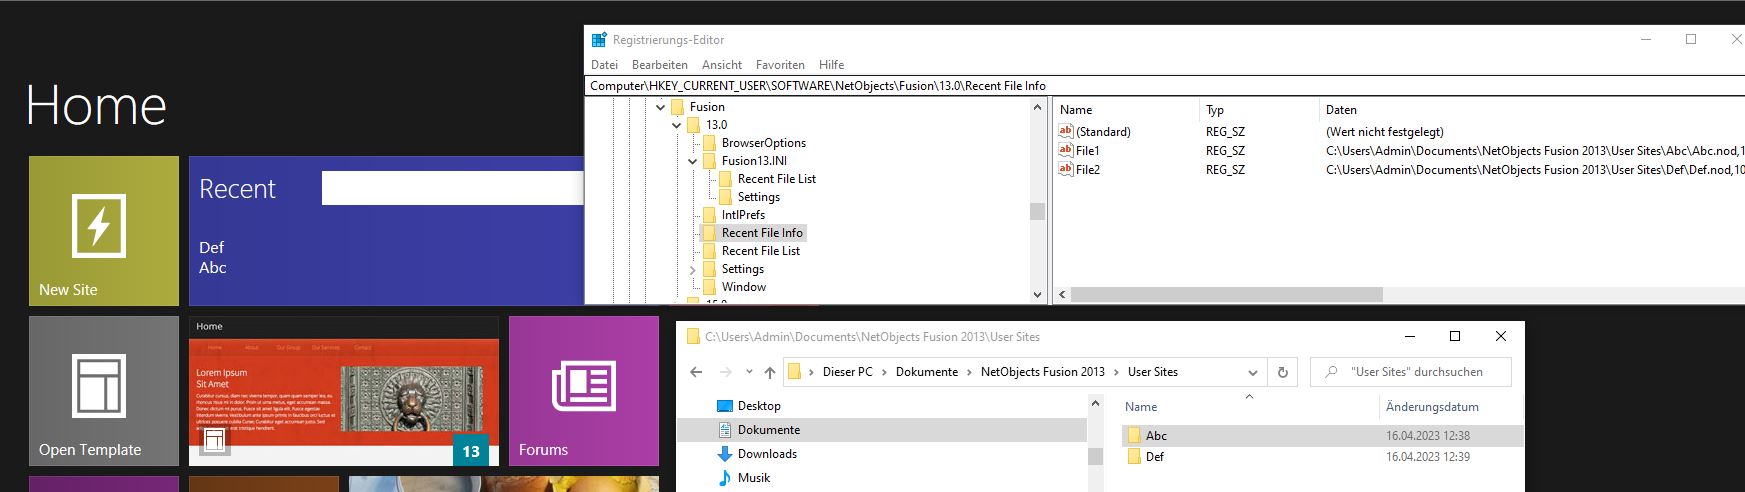Open the Bearbeiten menu

click(659, 65)
